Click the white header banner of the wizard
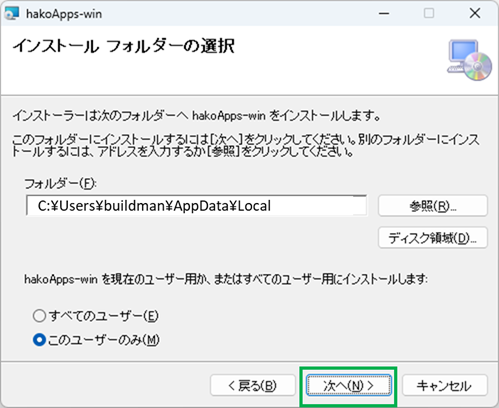The height and width of the screenshot is (408, 499). (249, 61)
